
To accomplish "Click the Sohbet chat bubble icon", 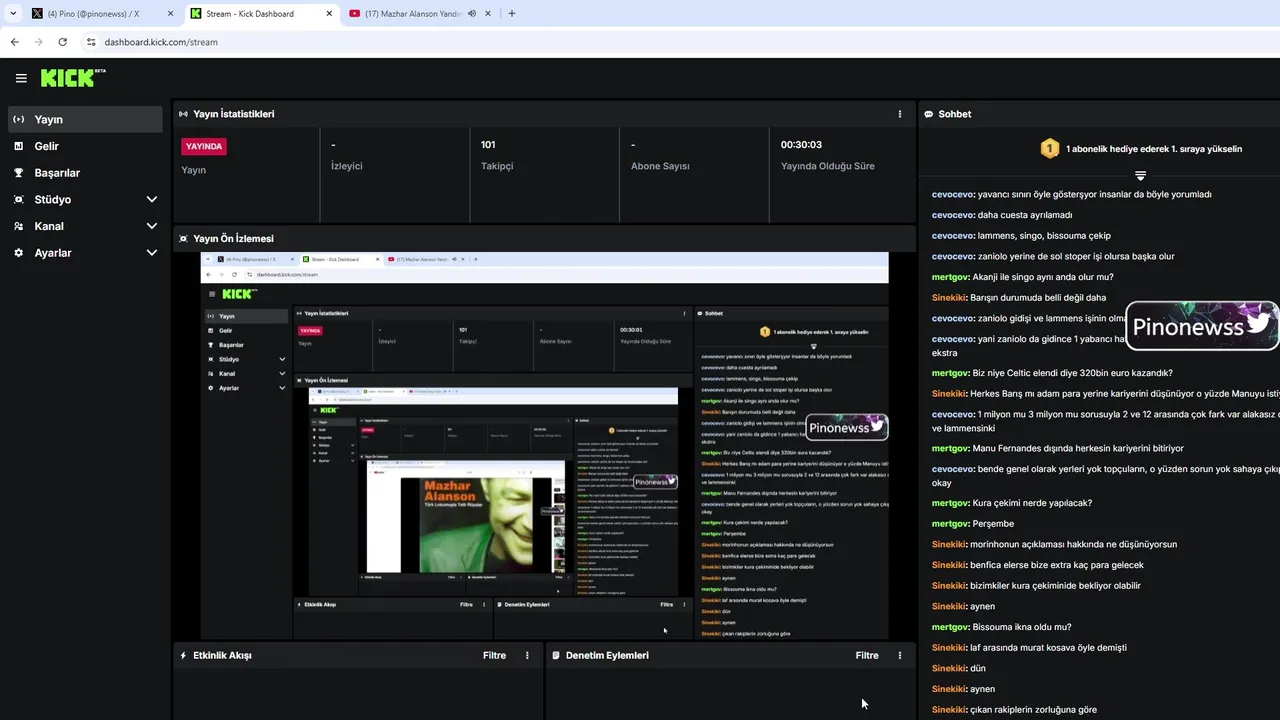I will [x=928, y=114].
